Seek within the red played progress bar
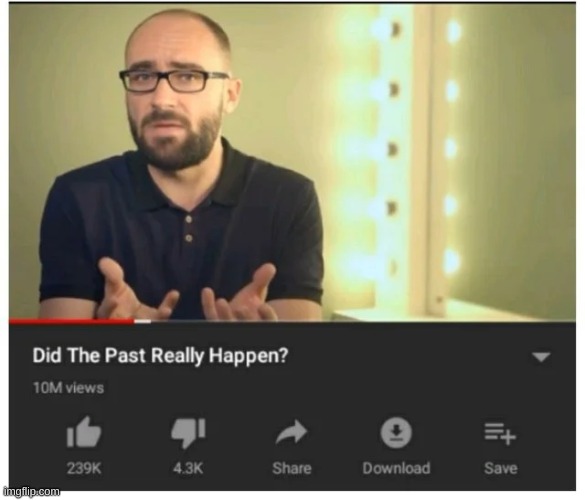Image resolution: width=585 pixels, height=500 pixels. (x=71, y=321)
